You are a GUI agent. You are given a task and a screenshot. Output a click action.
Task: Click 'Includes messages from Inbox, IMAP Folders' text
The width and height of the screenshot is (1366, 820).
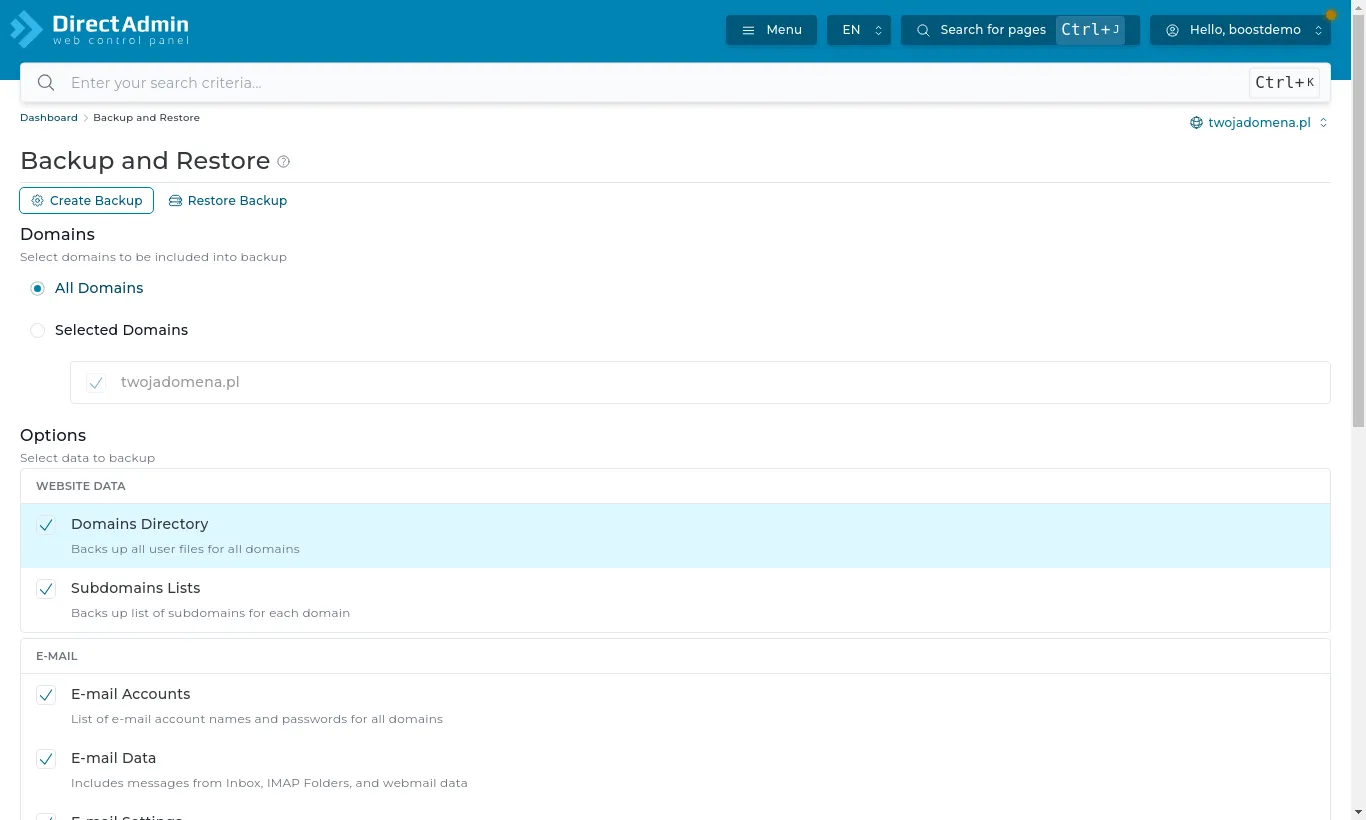269,783
